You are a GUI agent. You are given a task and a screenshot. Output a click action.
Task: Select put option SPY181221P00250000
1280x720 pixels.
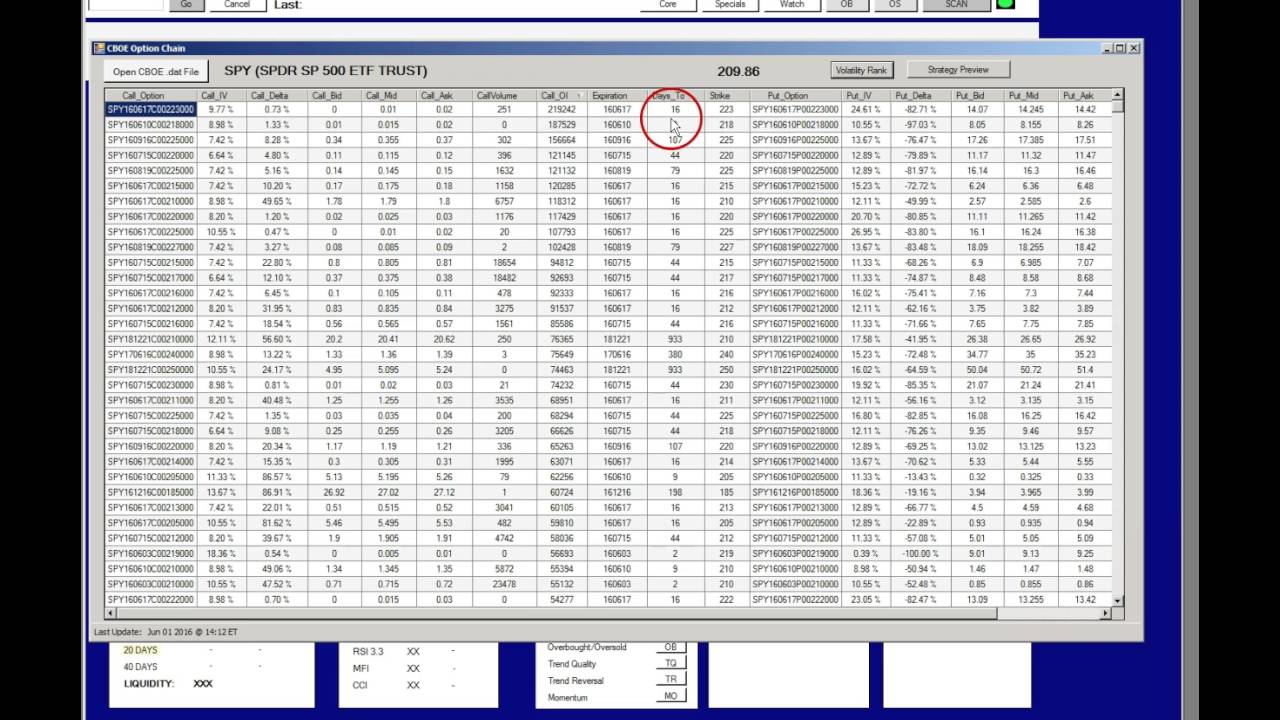pos(795,370)
